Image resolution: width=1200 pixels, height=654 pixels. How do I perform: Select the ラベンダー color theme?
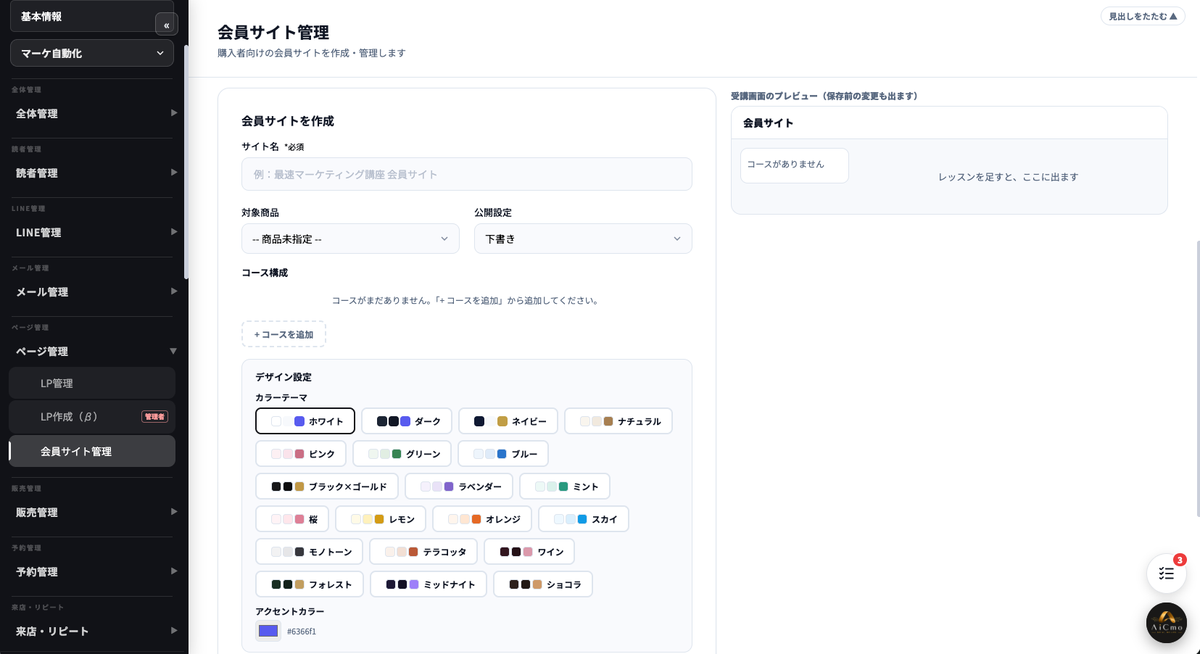[458, 486]
